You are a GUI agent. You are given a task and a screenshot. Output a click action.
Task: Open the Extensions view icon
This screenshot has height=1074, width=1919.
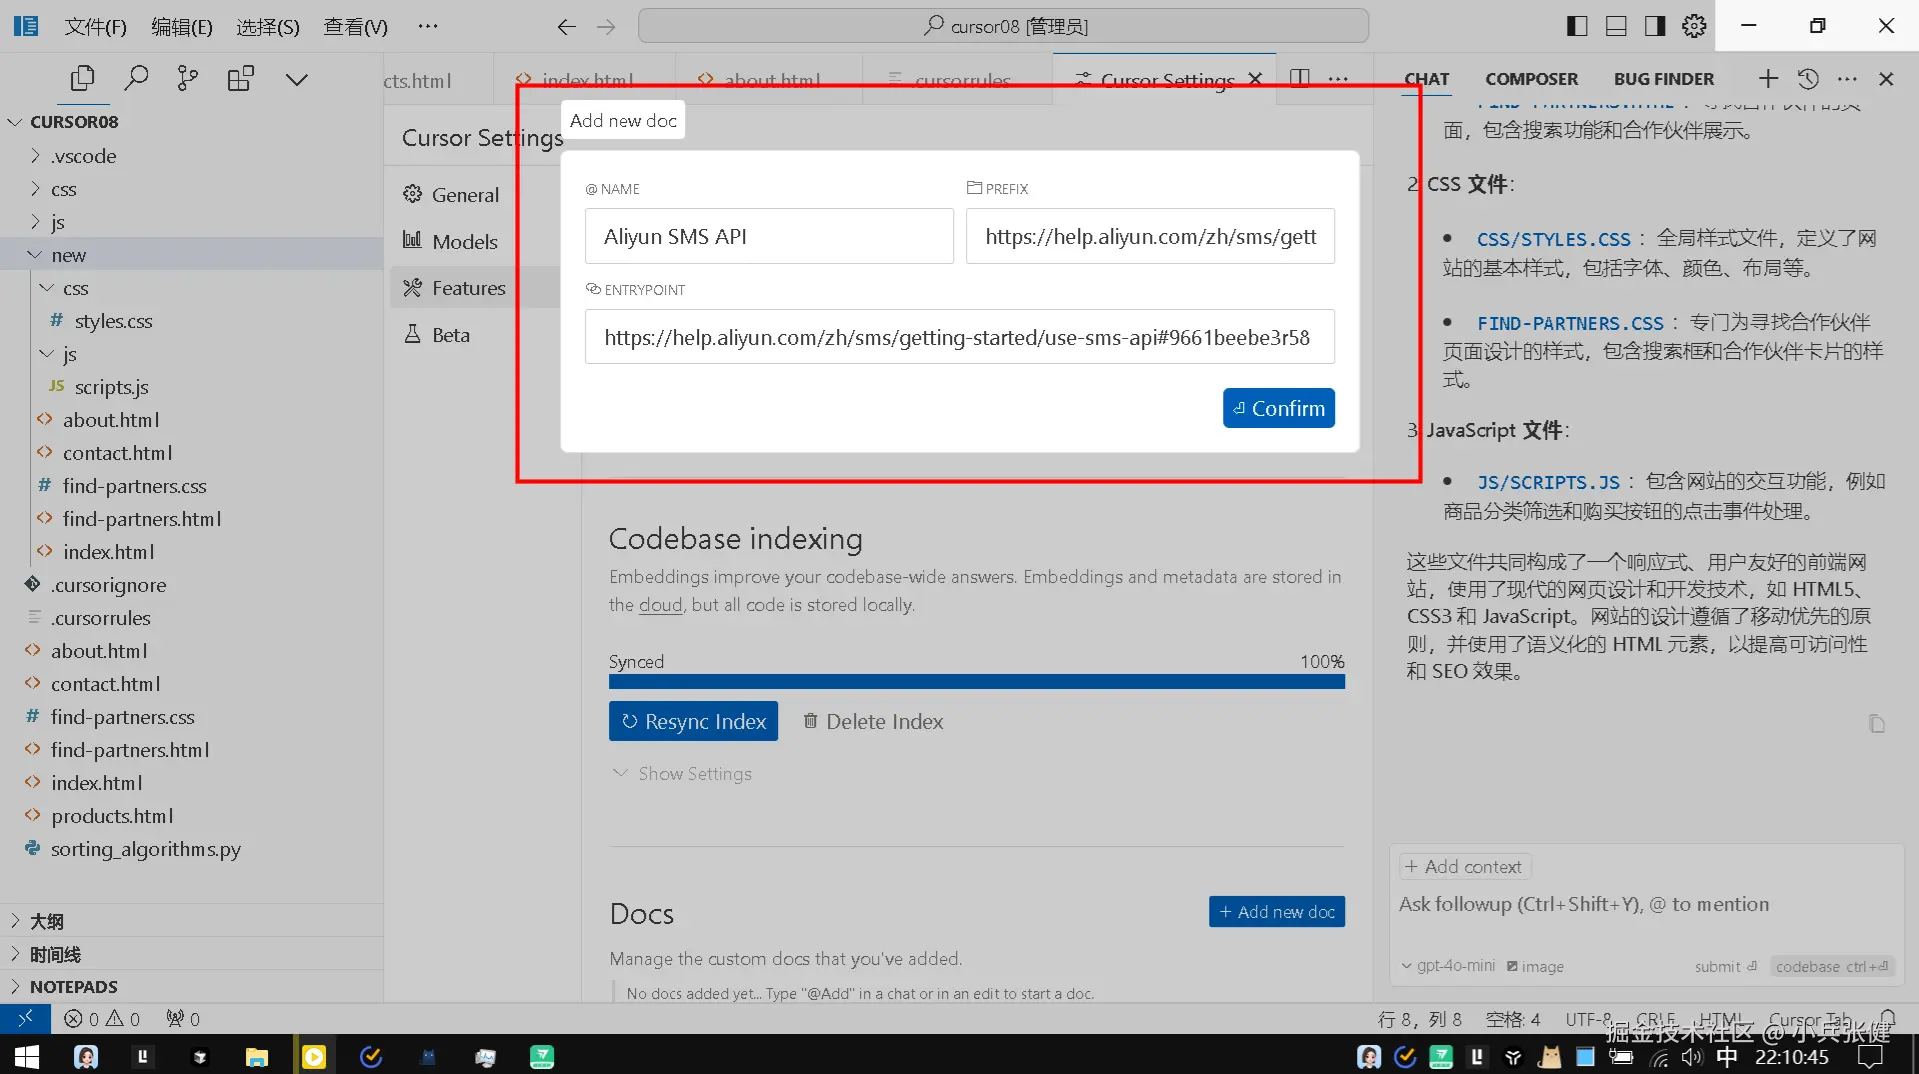[x=241, y=78]
